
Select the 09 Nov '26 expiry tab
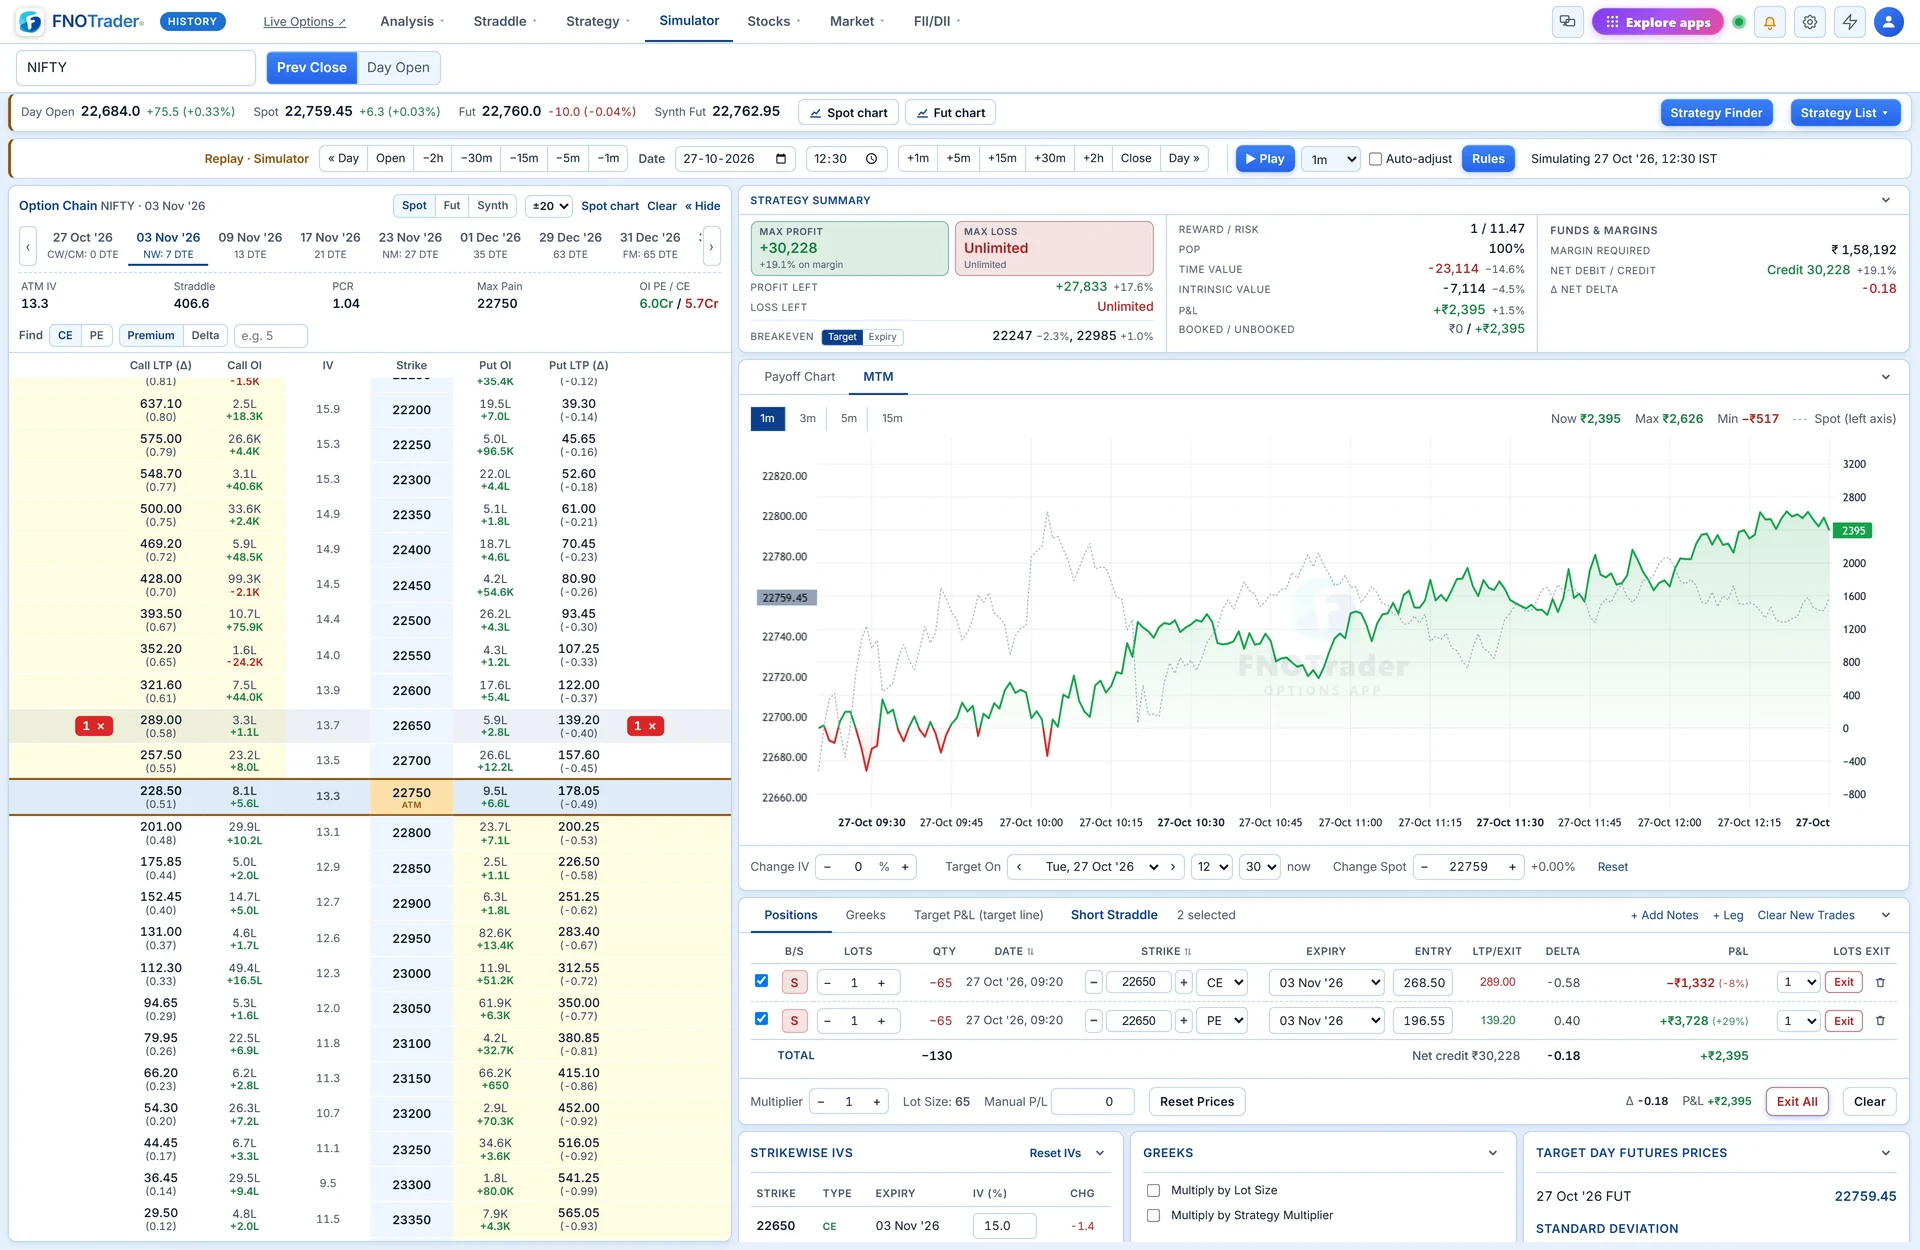pos(250,245)
